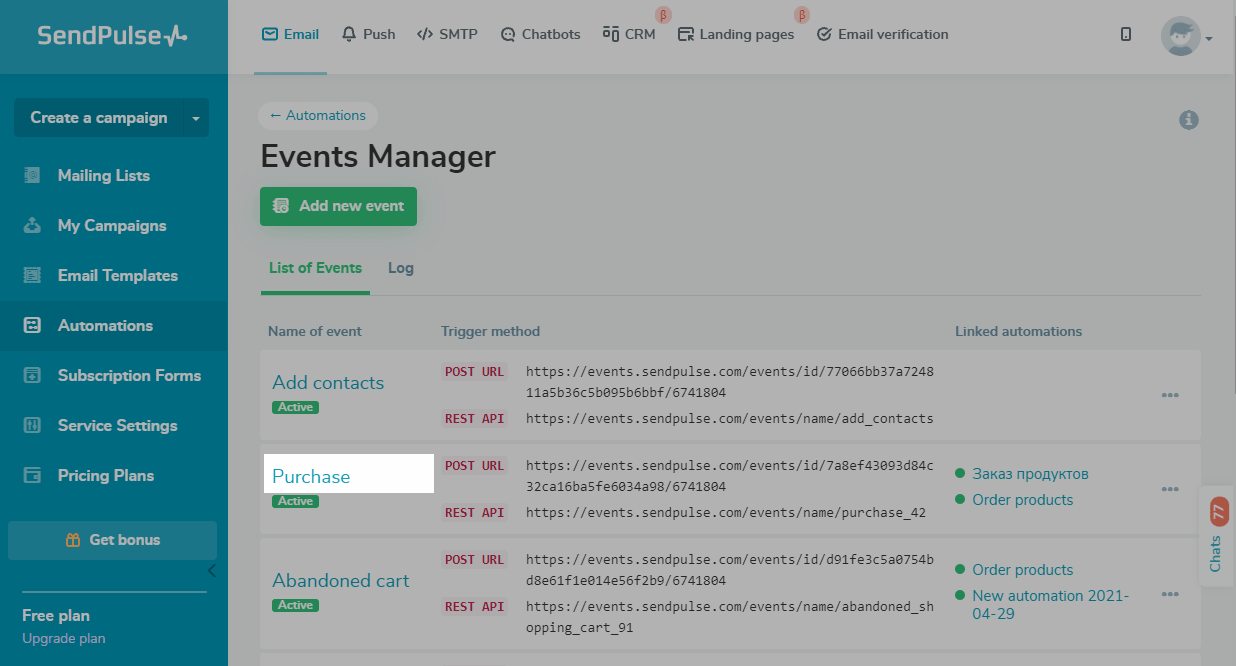The height and width of the screenshot is (666, 1236).
Task: Open the Purchase event
Action: [x=311, y=476]
